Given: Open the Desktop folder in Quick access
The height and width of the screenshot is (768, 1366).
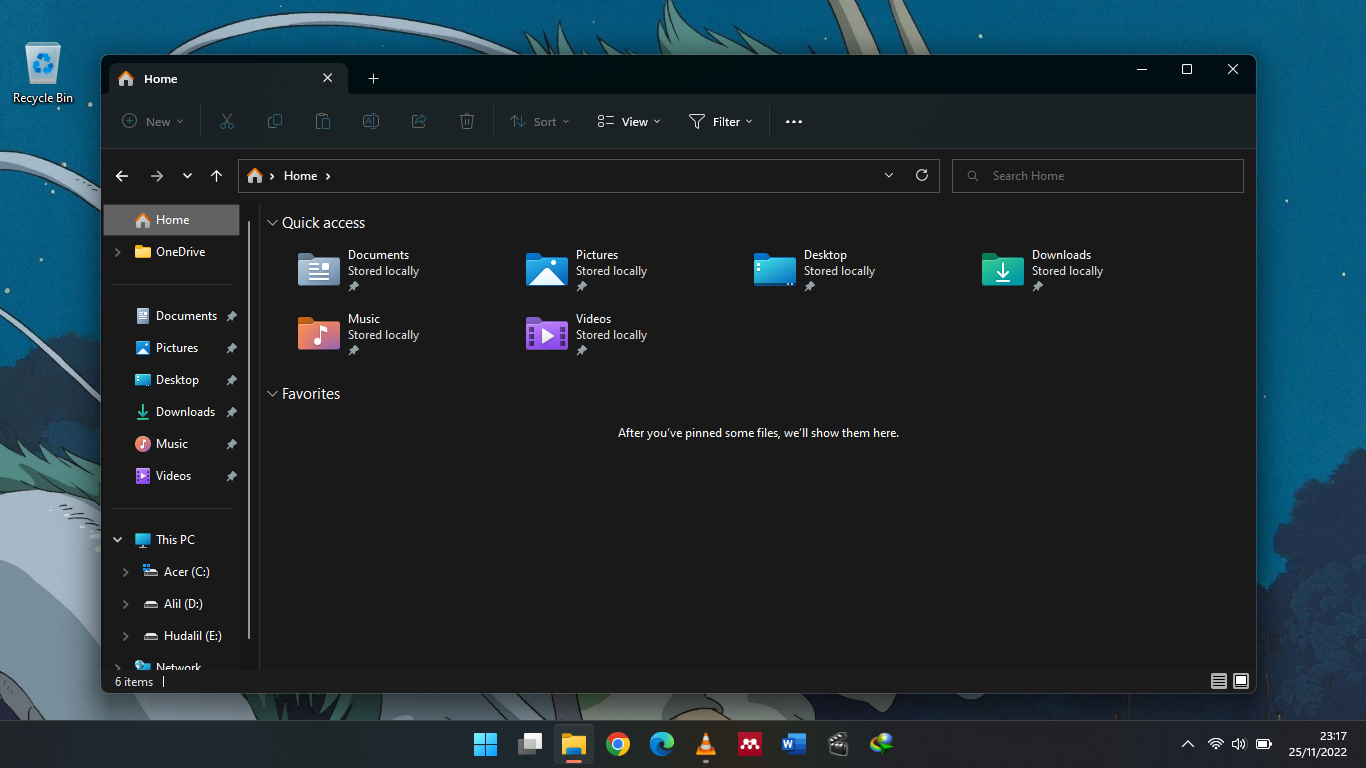Looking at the screenshot, I should [x=816, y=271].
